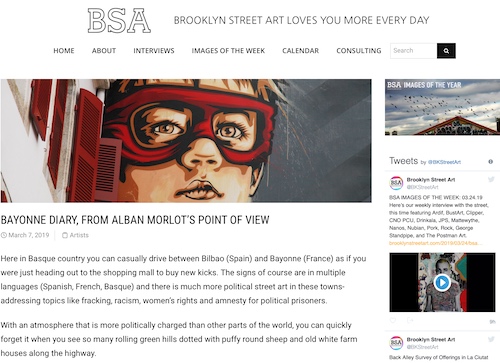Open the About page
The height and width of the screenshot is (363, 500).
click(104, 51)
